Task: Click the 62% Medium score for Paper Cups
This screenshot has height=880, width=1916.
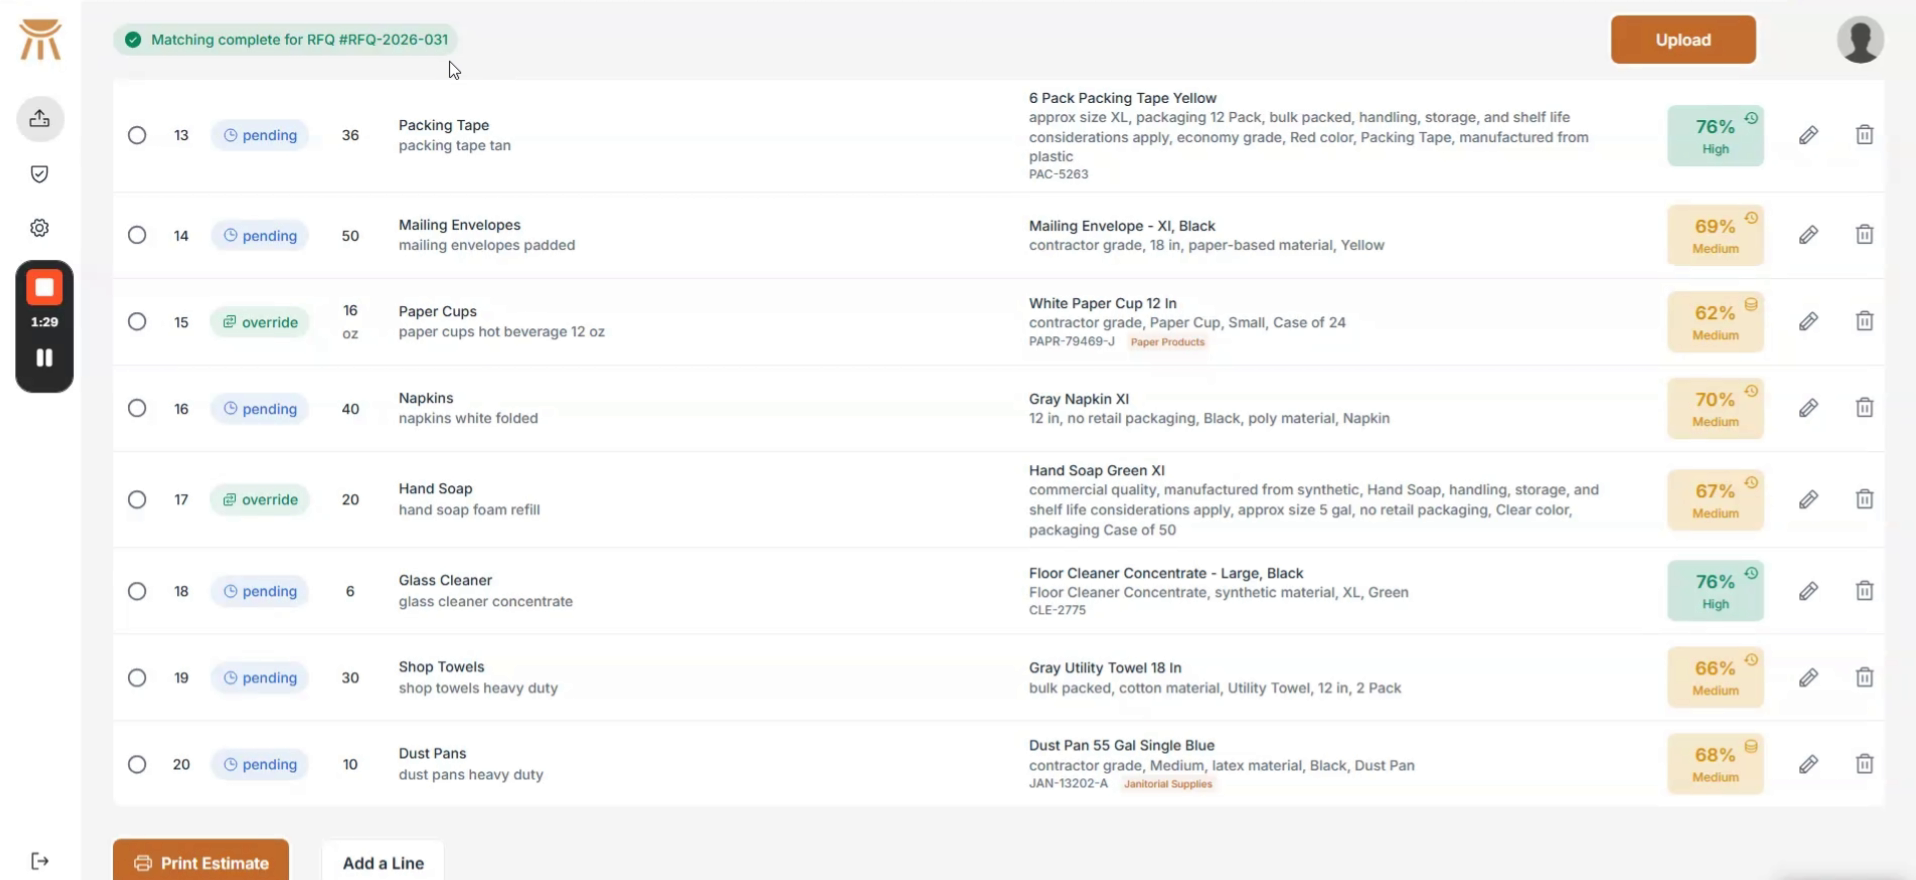Action: (1715, 322)
